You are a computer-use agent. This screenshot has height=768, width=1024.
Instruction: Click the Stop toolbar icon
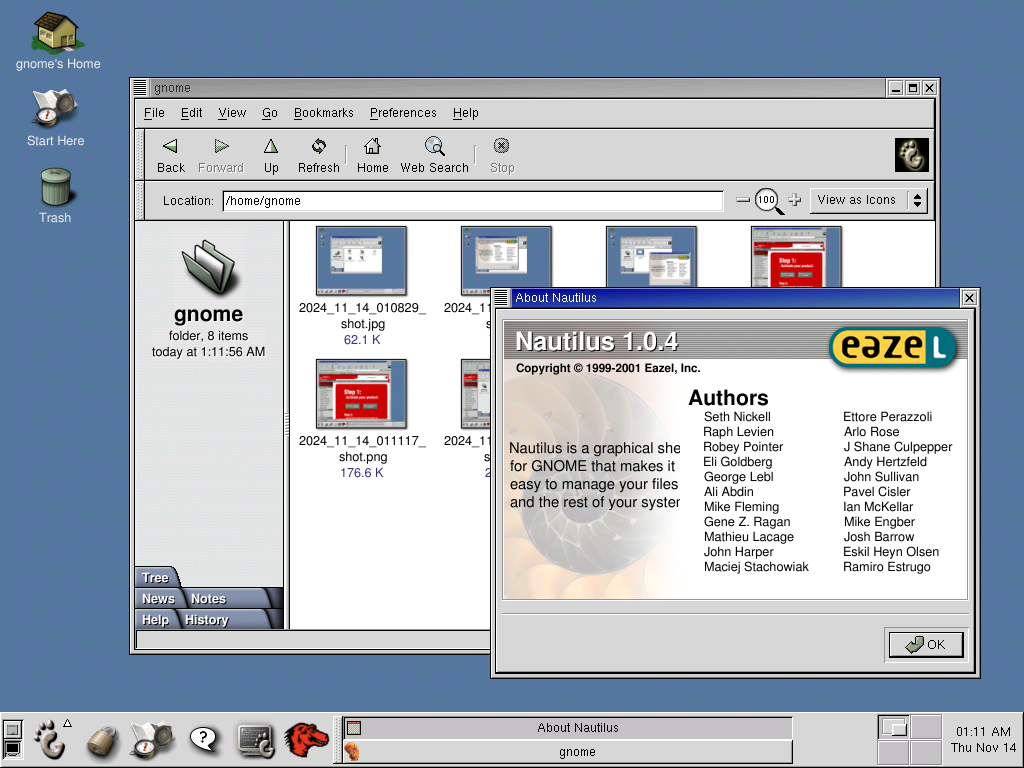pyautogui.click(x=502, y=155)
